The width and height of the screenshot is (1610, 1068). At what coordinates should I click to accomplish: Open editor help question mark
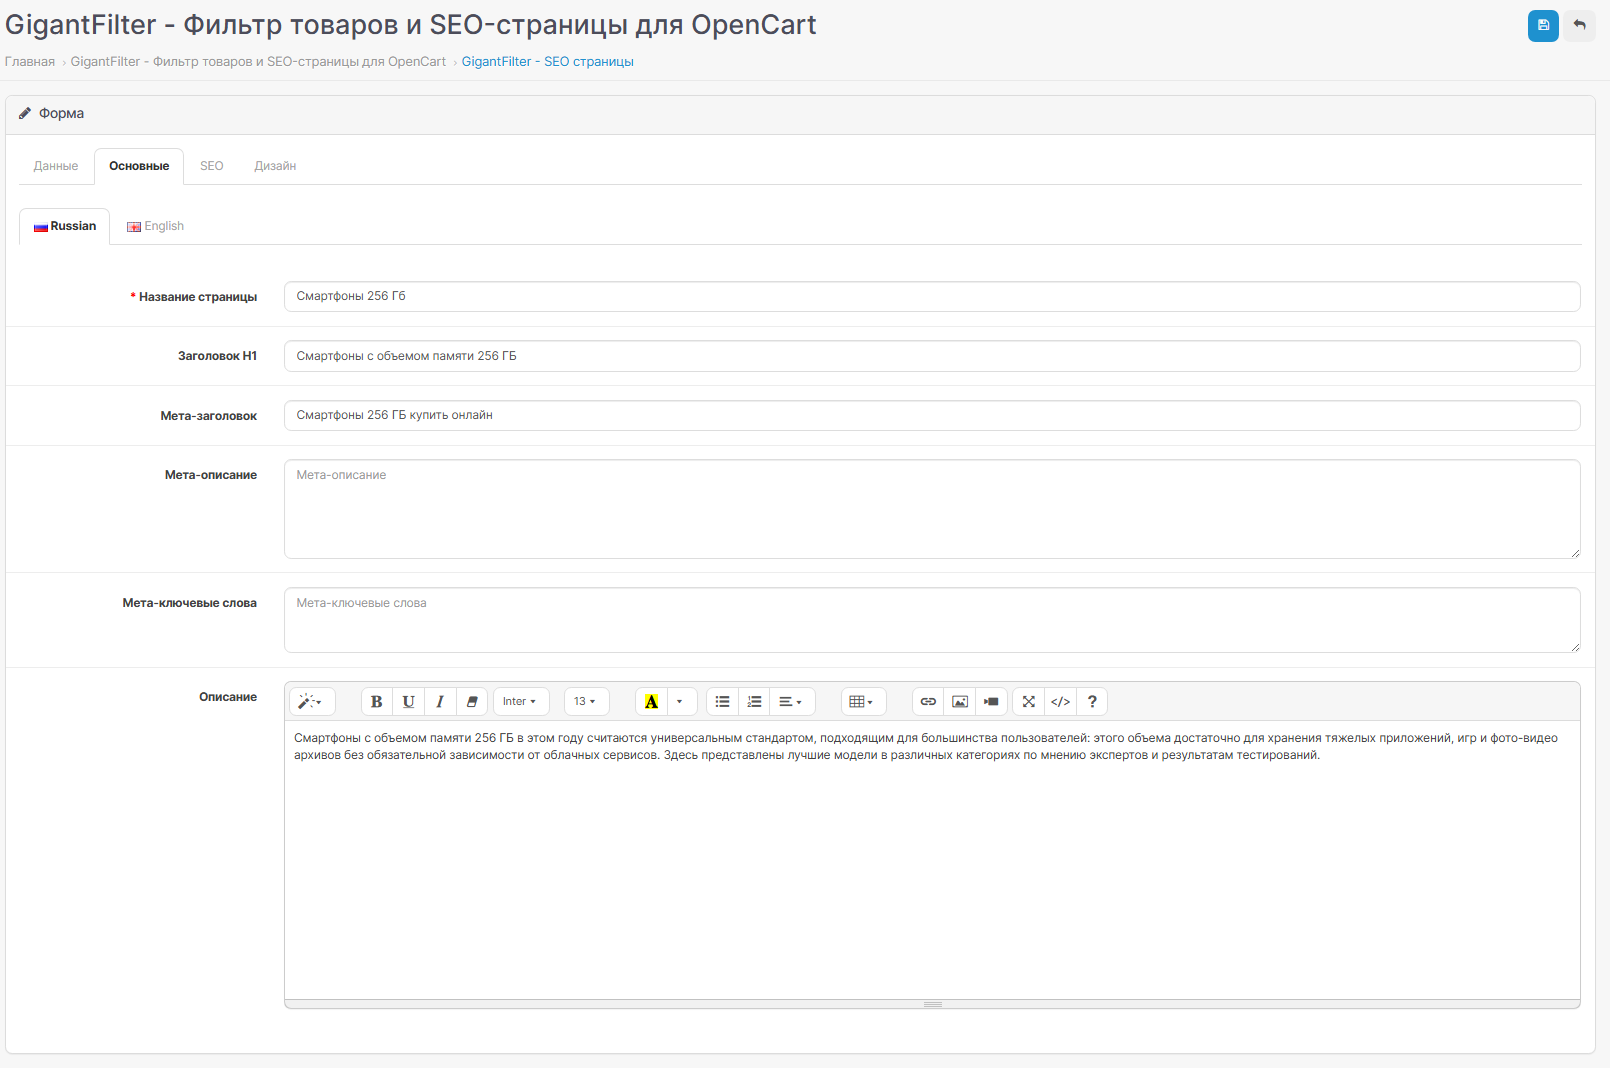[x=1092, y=702]
